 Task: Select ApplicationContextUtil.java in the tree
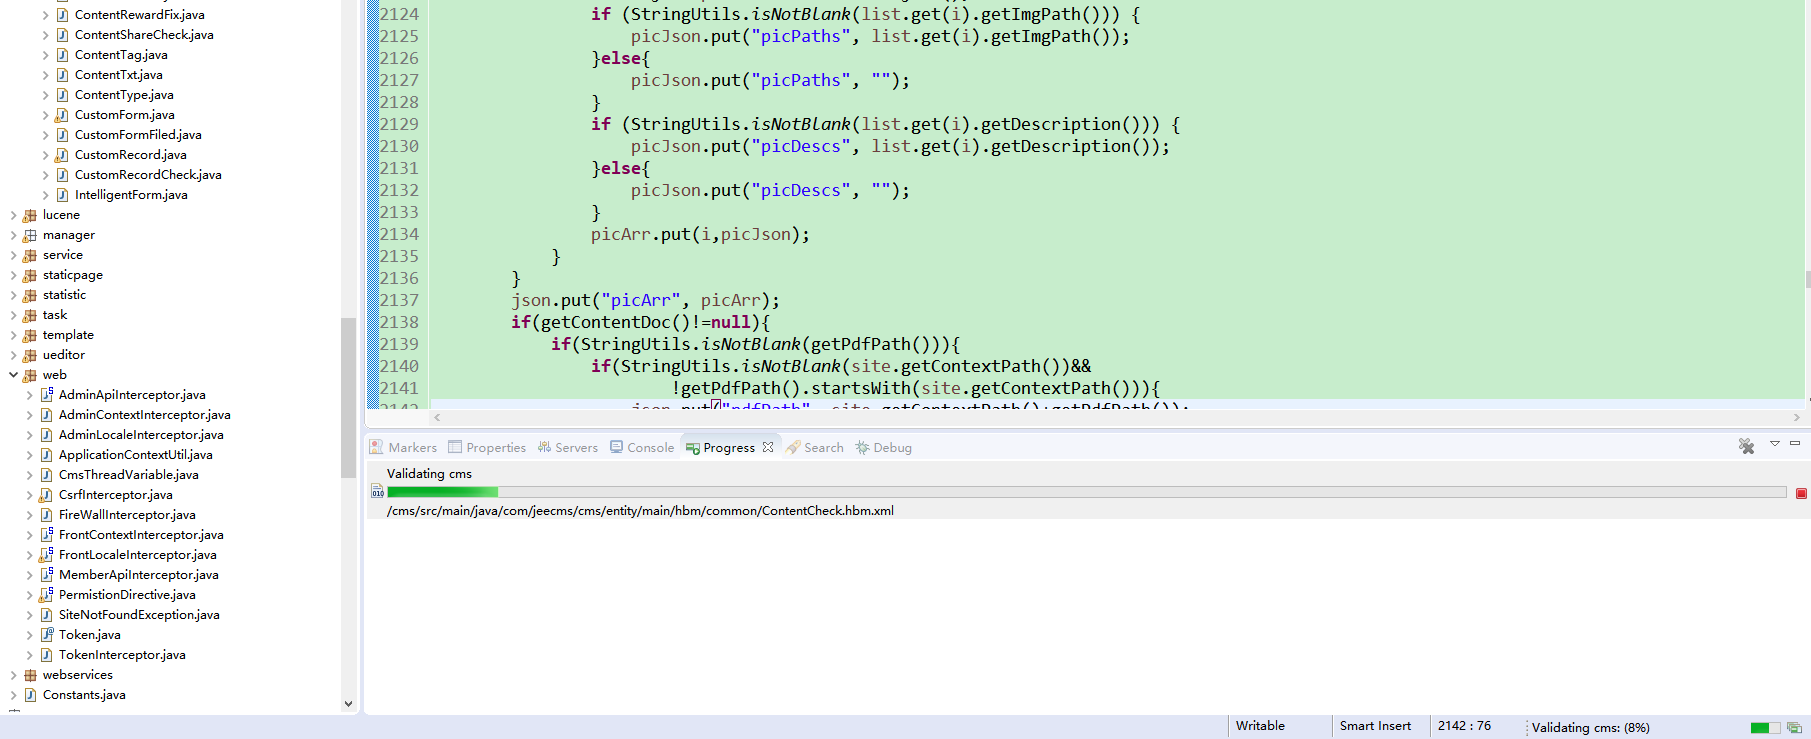point(135,455)
